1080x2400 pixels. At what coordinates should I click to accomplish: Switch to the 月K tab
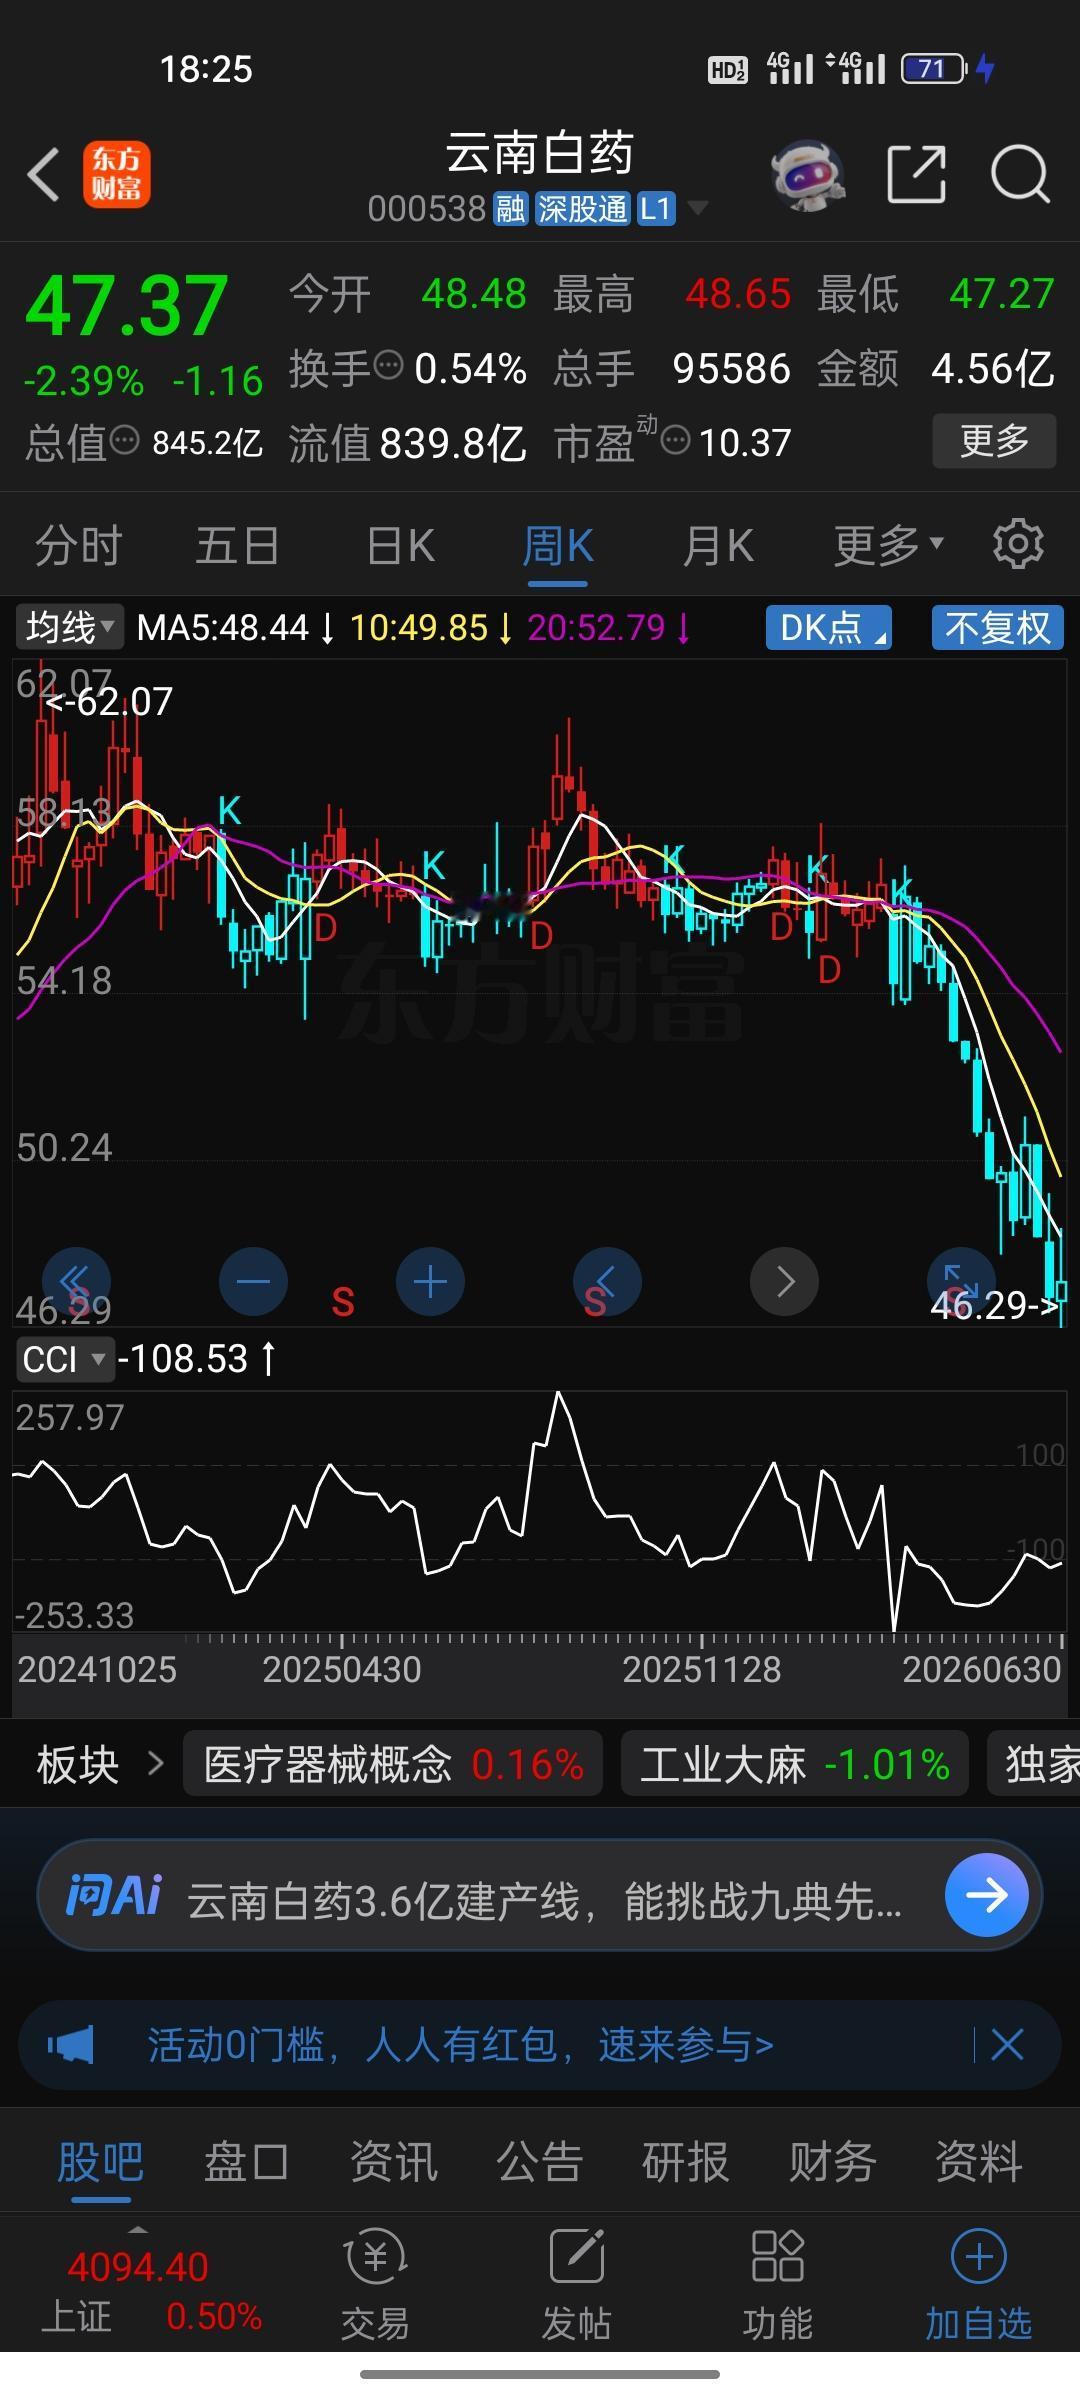coord(718,546)
